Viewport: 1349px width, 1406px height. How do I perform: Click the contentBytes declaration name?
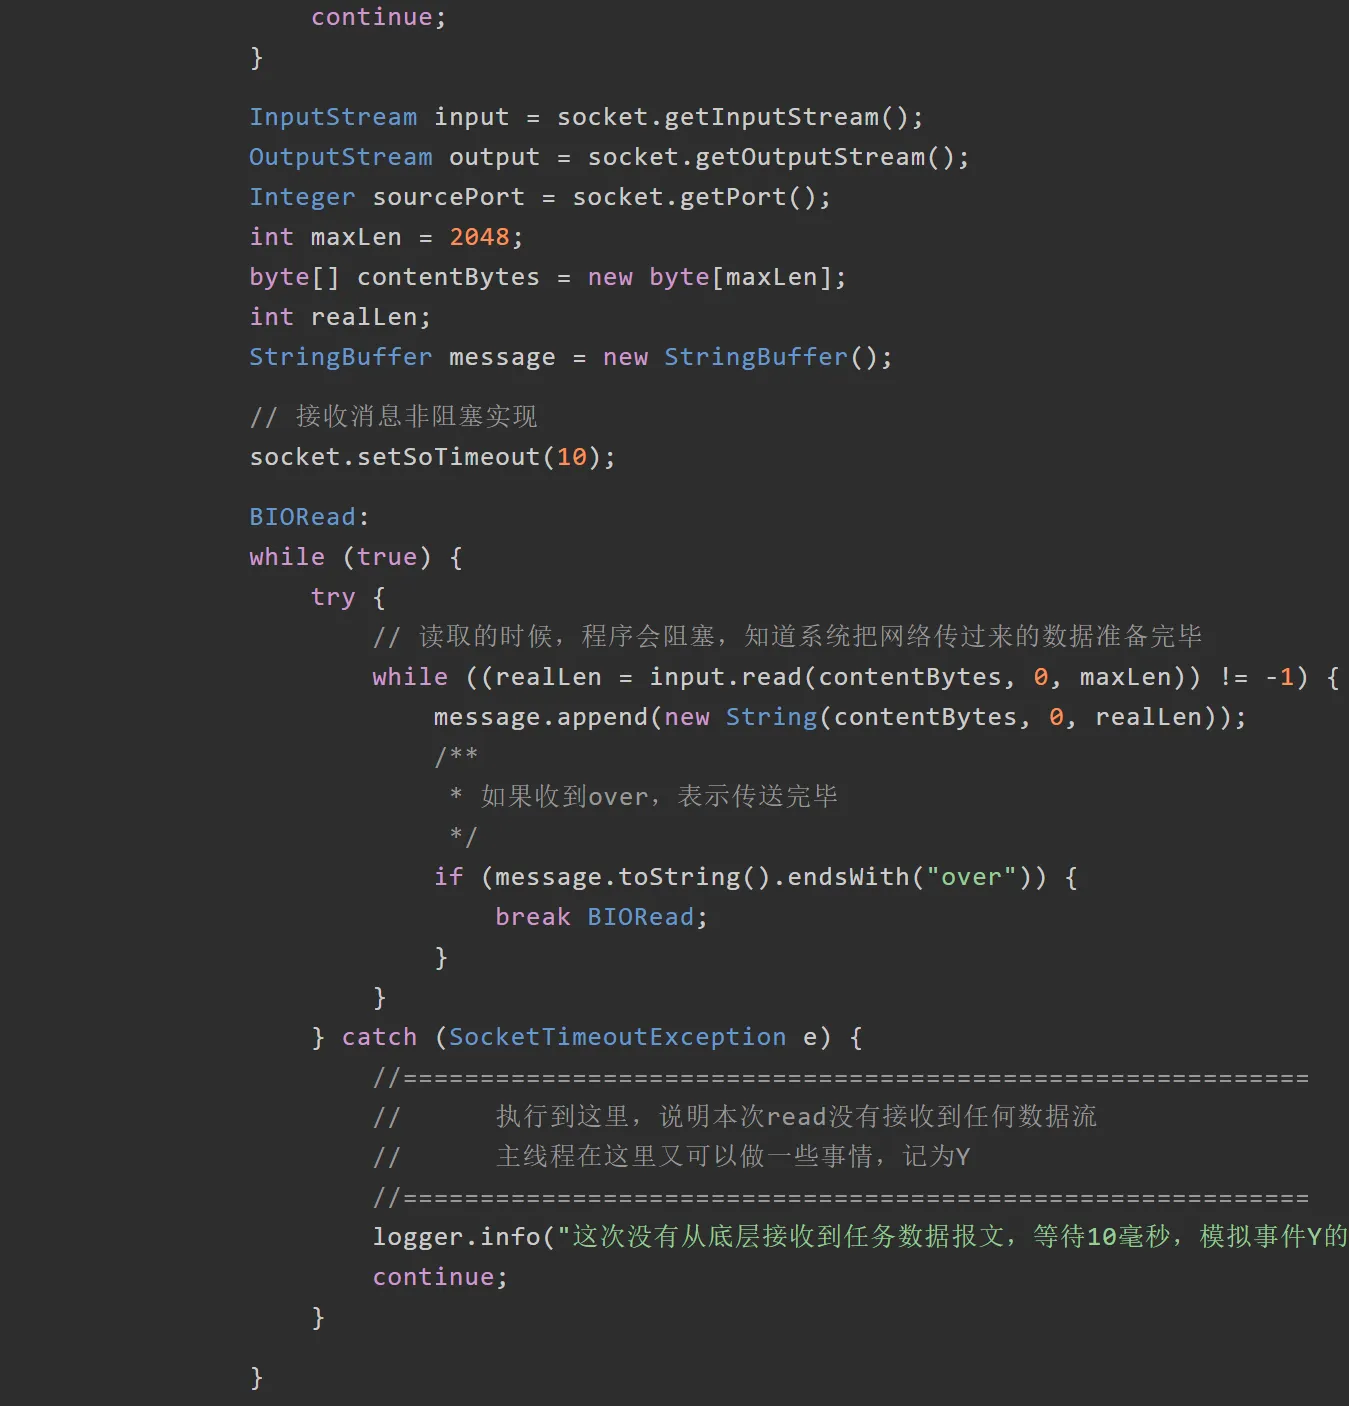click(x=448, y=277)
